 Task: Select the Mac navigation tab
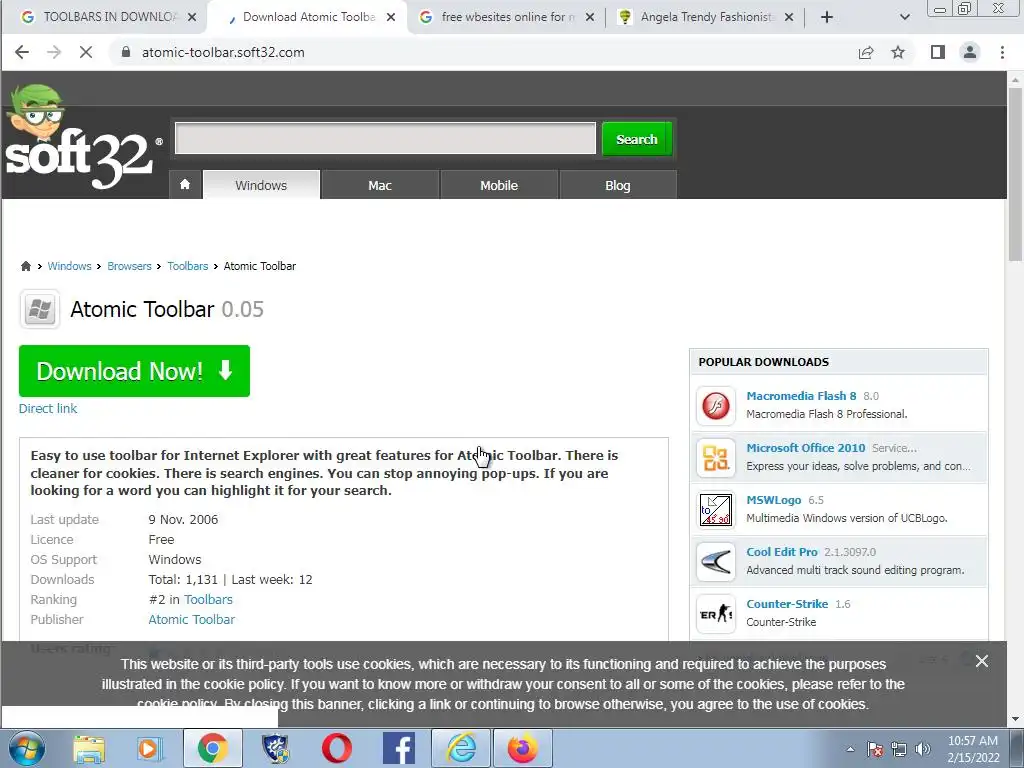click(379, 185)
